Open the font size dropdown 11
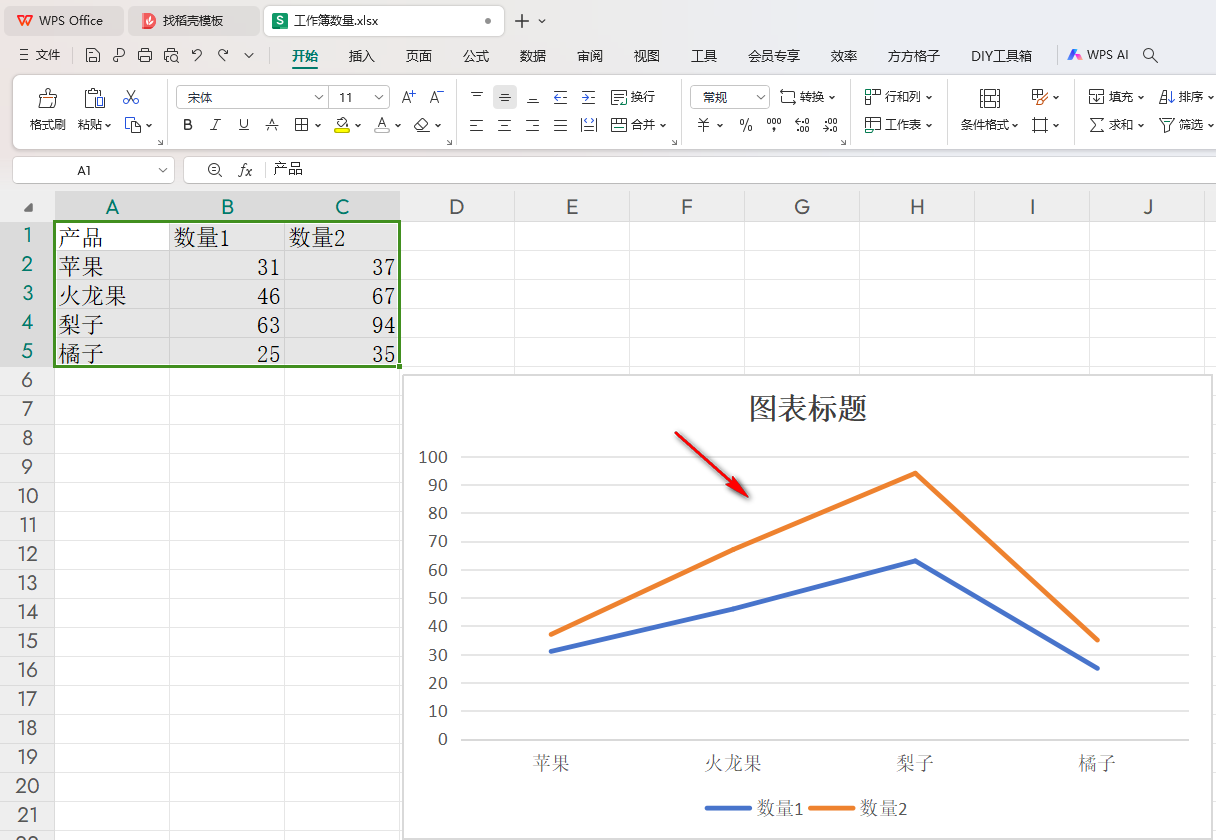Screen dimensions: 1216x840 [380, 97]
